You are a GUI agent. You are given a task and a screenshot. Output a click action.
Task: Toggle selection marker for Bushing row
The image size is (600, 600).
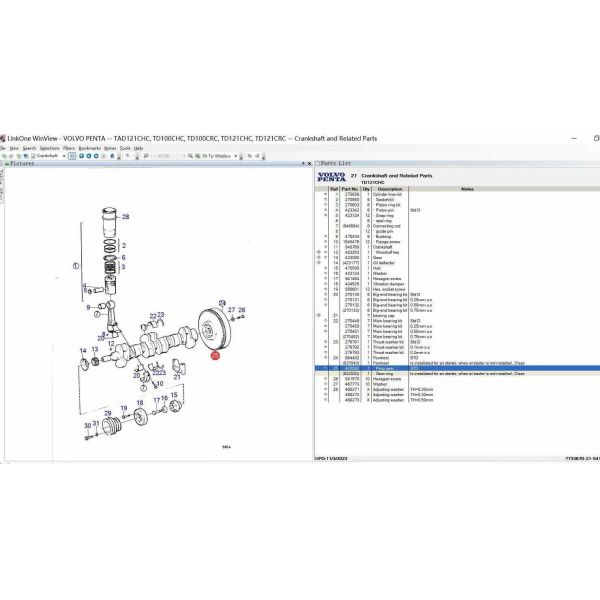[326, 237]
